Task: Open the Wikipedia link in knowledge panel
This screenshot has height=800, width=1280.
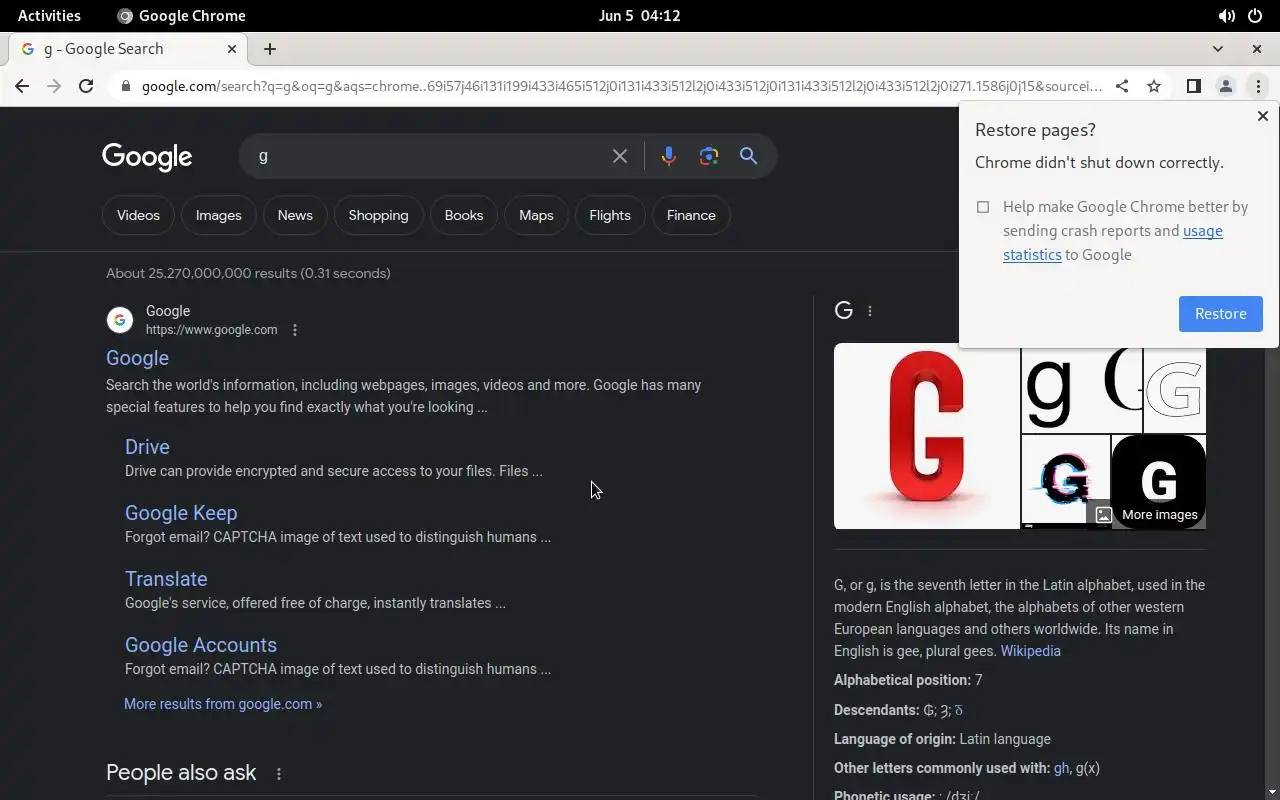Action: pos(1030,651)
